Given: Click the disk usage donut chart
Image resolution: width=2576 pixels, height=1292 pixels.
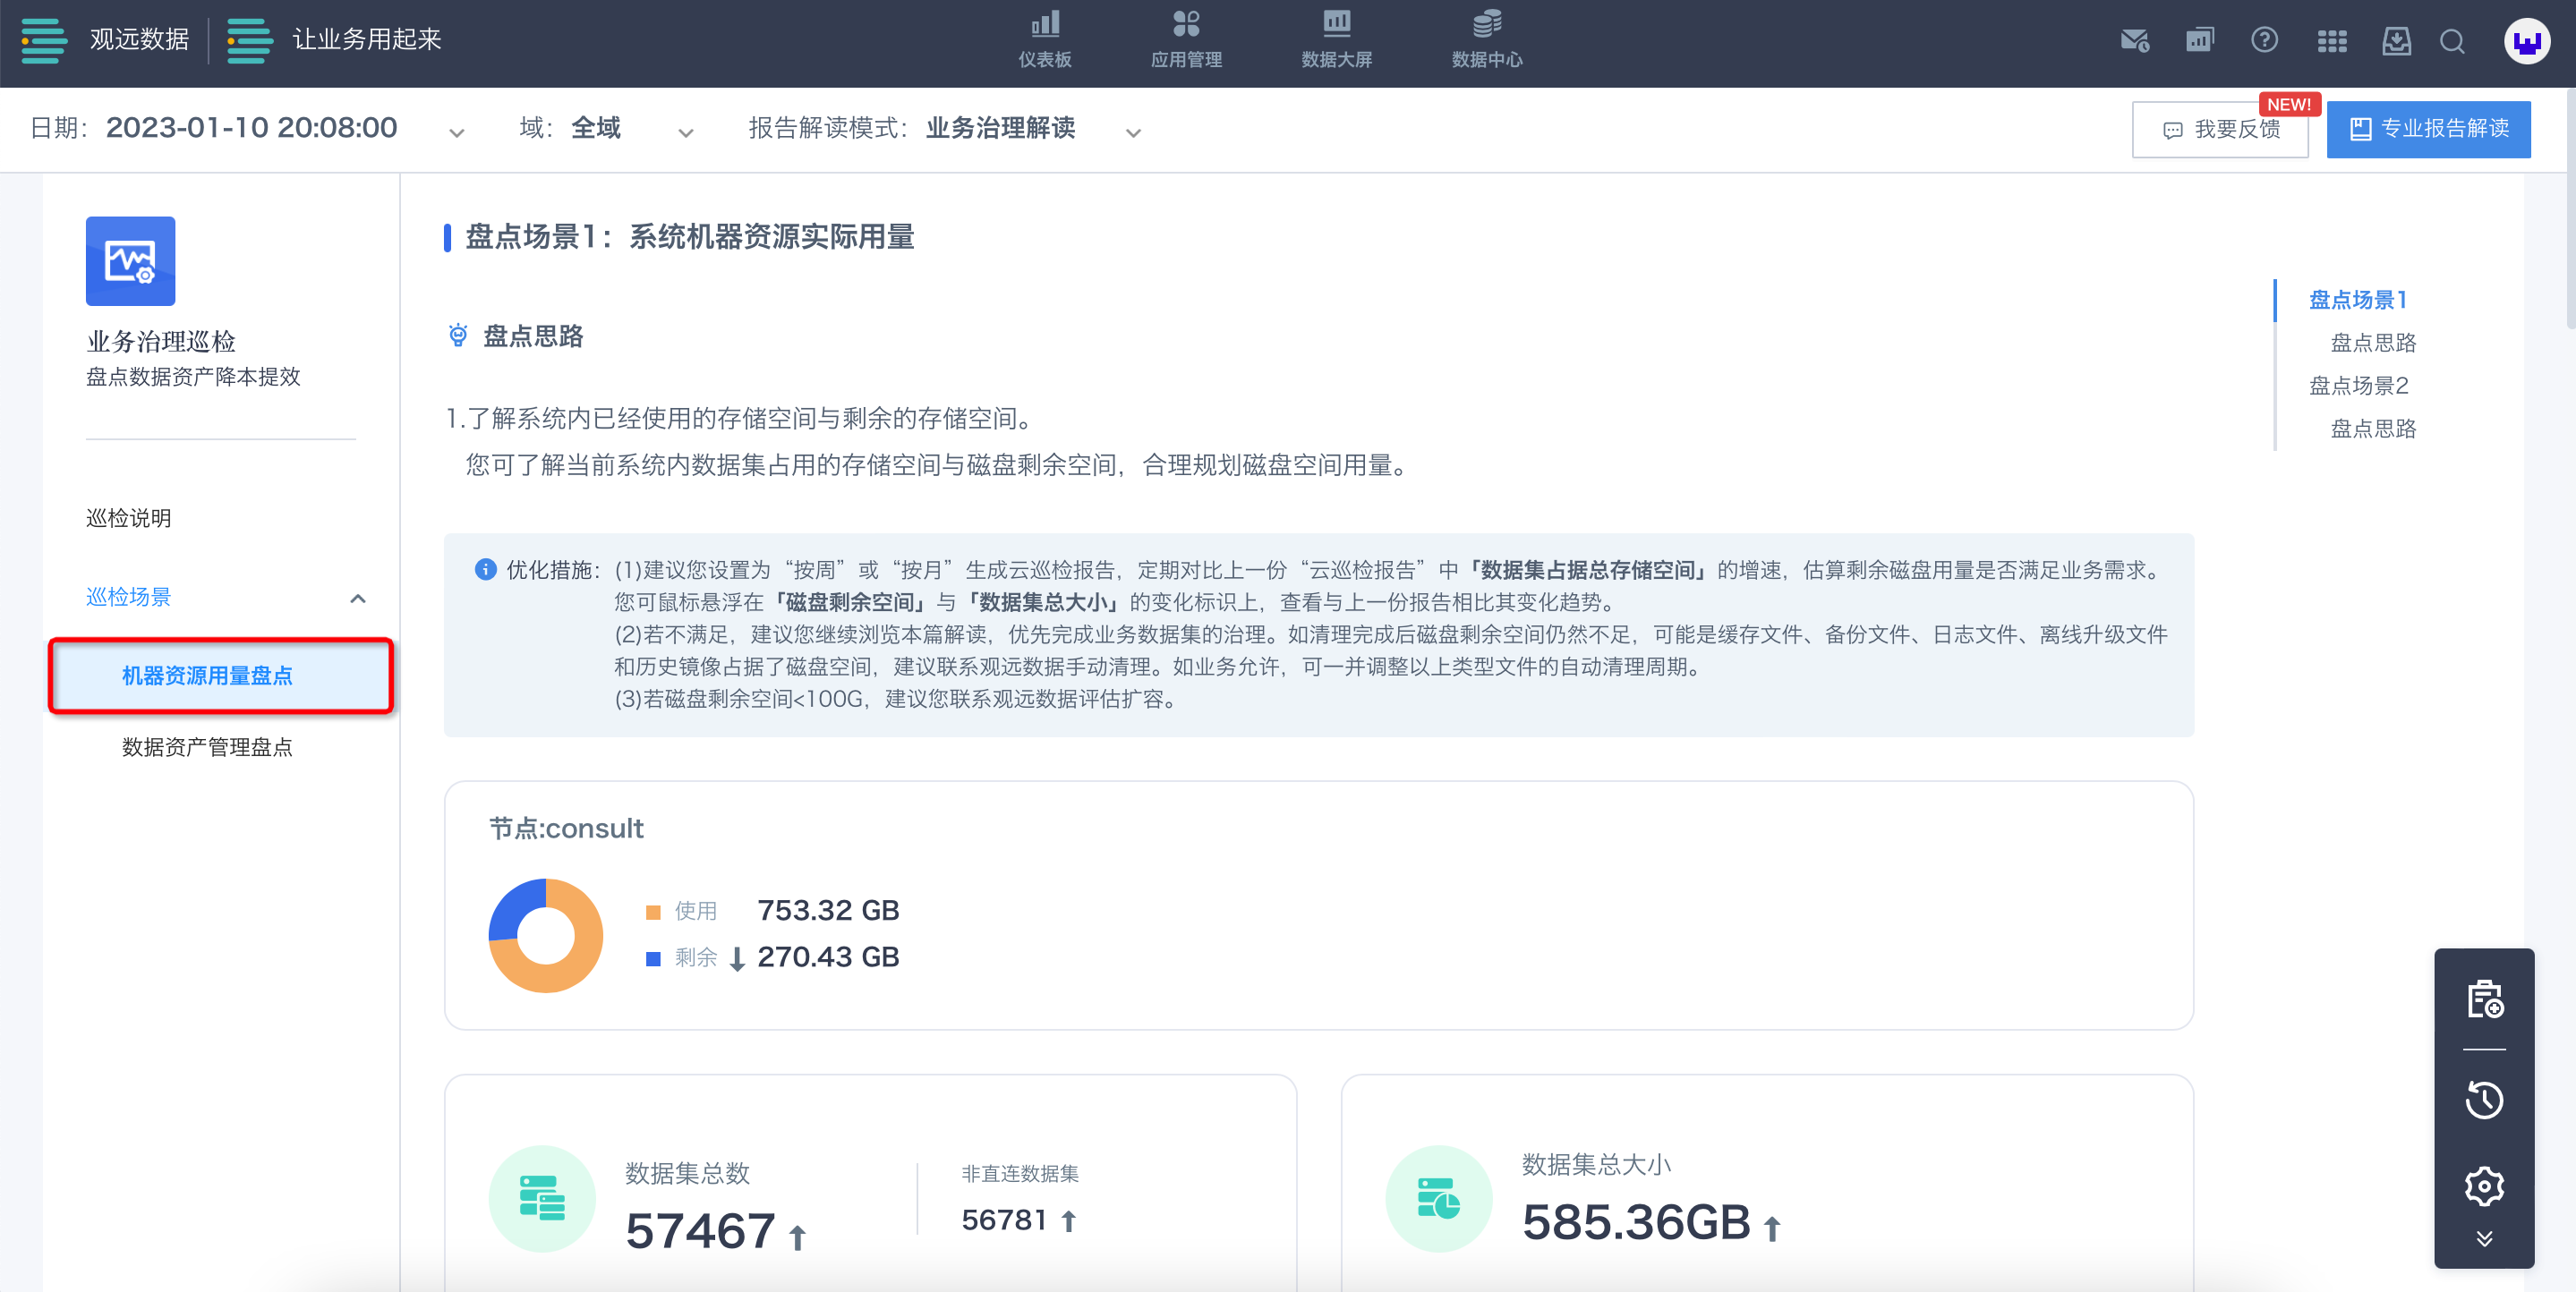Looking at the screenshot, I should click(x=545, y=935).
